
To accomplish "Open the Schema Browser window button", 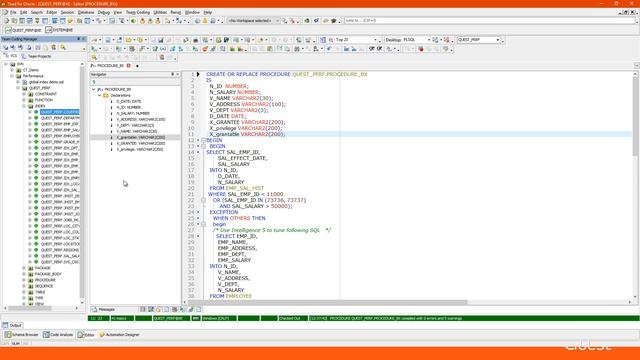I will click(22, 335).
